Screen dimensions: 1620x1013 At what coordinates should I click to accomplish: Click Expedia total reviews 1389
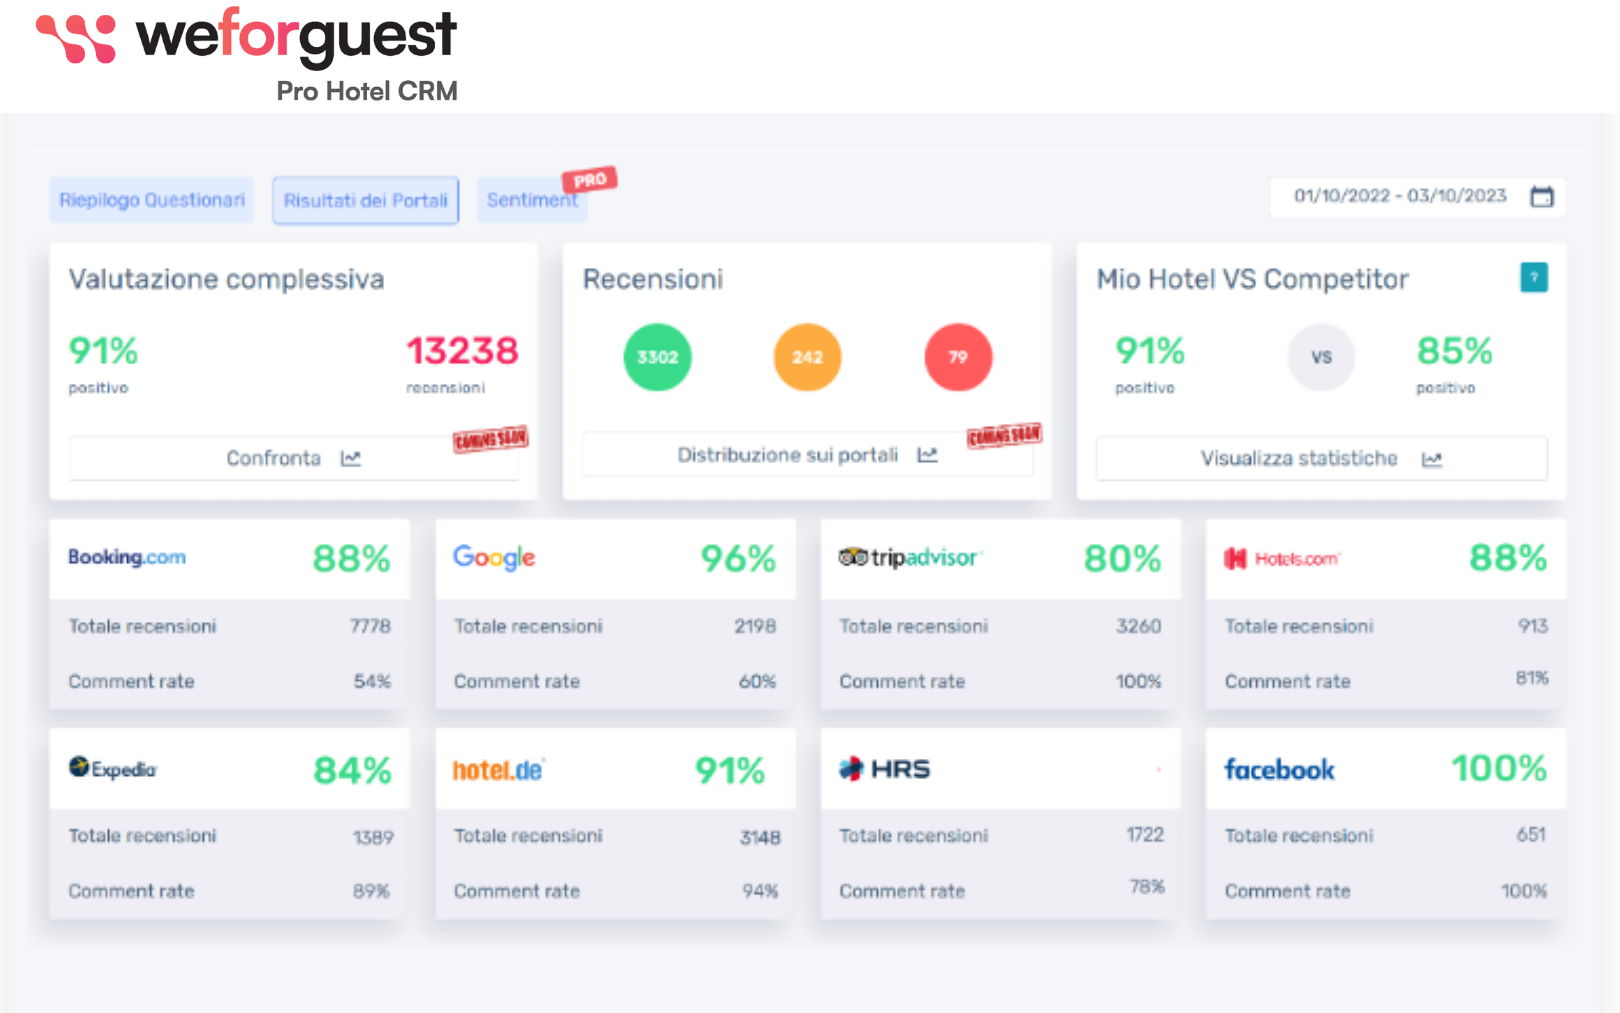[373, 837]
